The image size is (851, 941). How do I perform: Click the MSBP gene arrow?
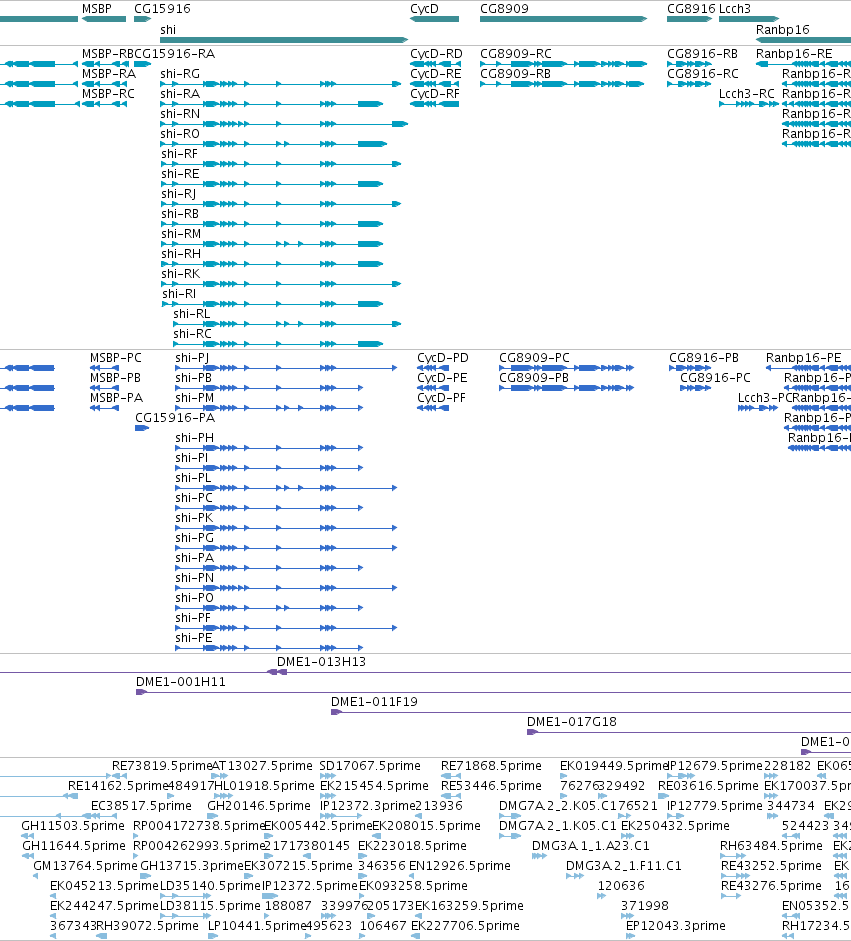pos(104,19)
